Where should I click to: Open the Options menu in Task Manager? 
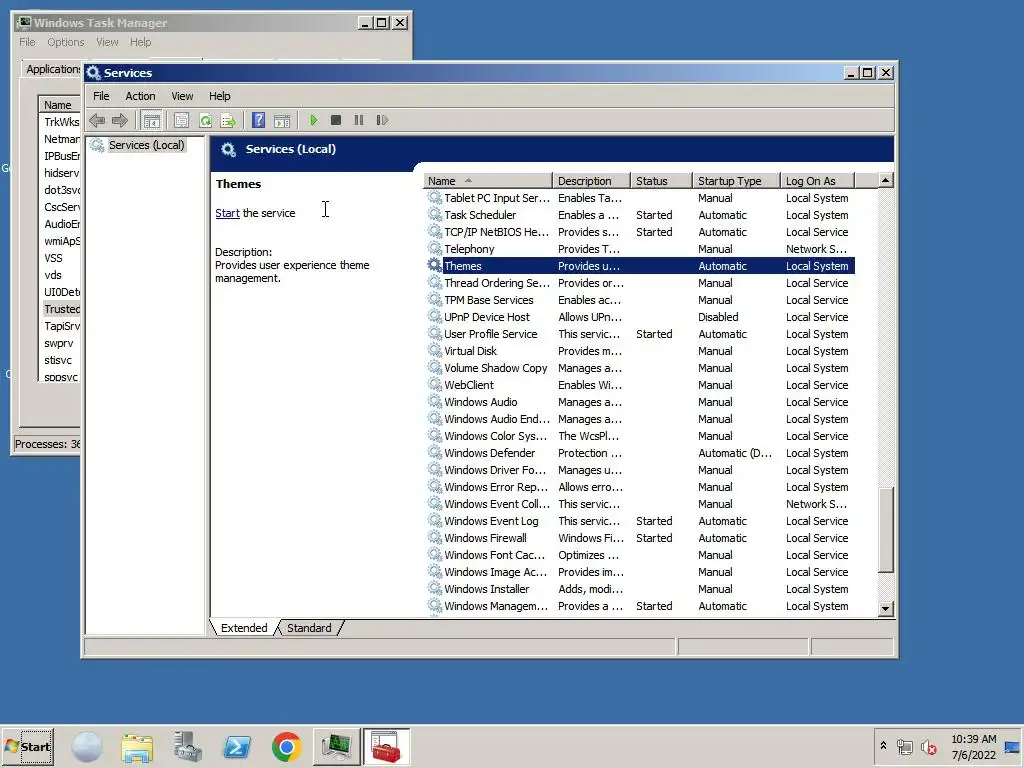coord(65,42)
